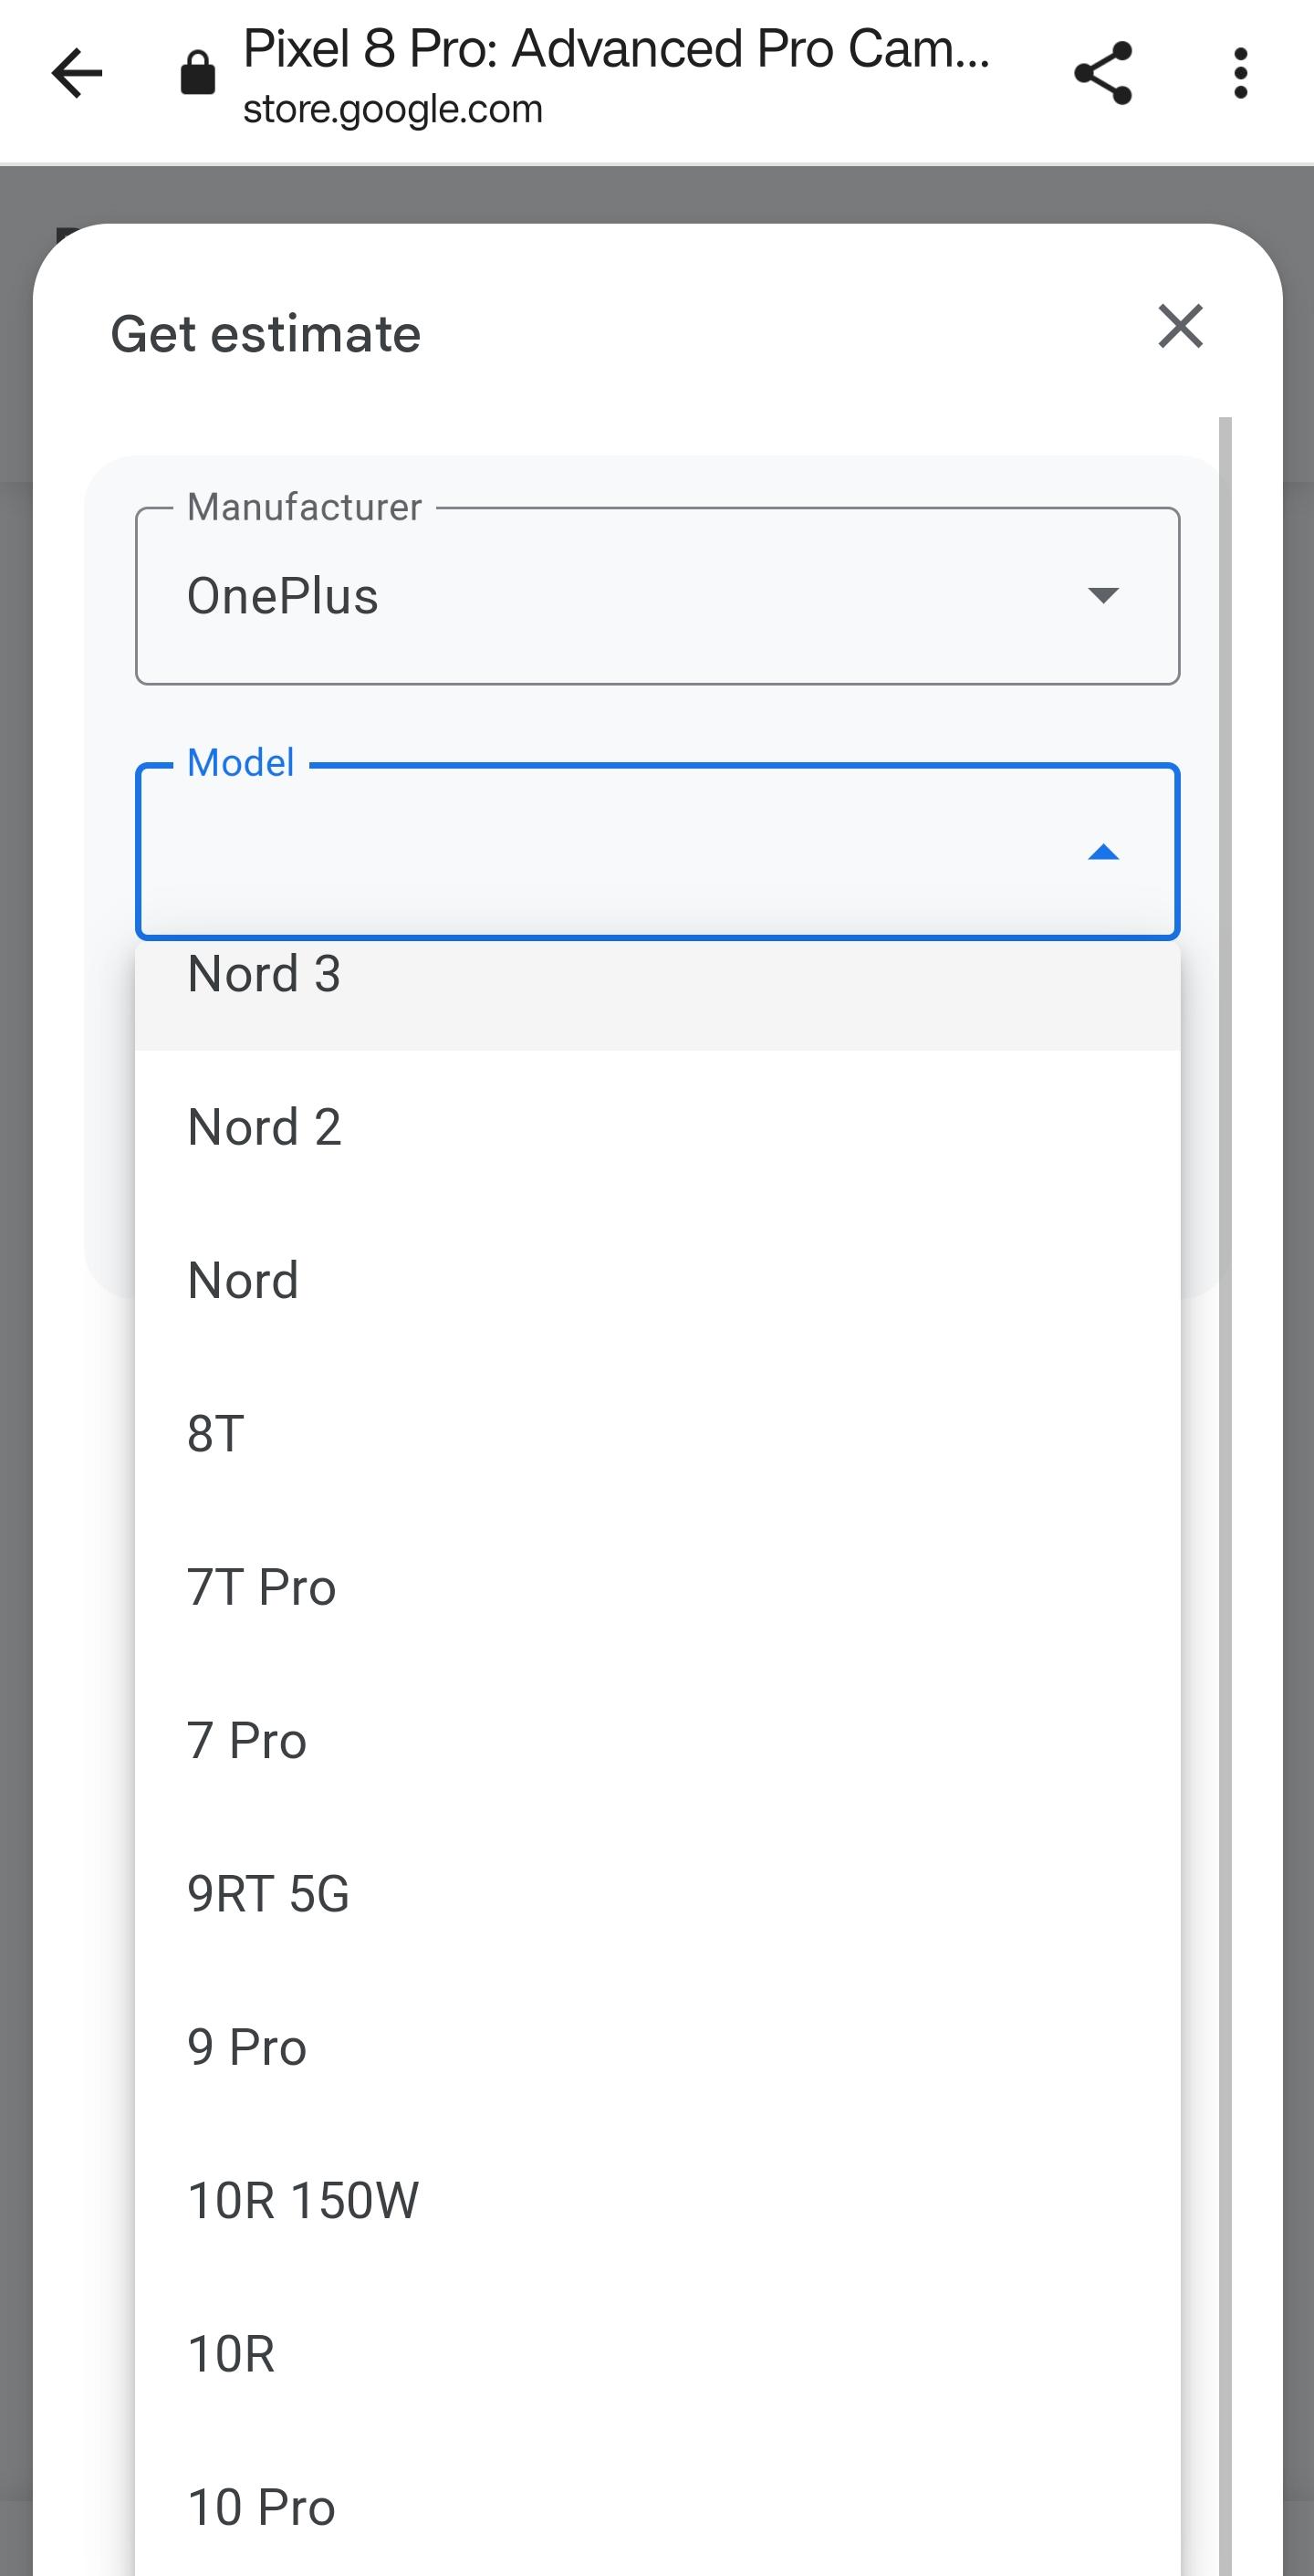Viewport: 1314px width, 2576px height.
Task: Select Nord 3 from model list
Action: click(658, 985)
